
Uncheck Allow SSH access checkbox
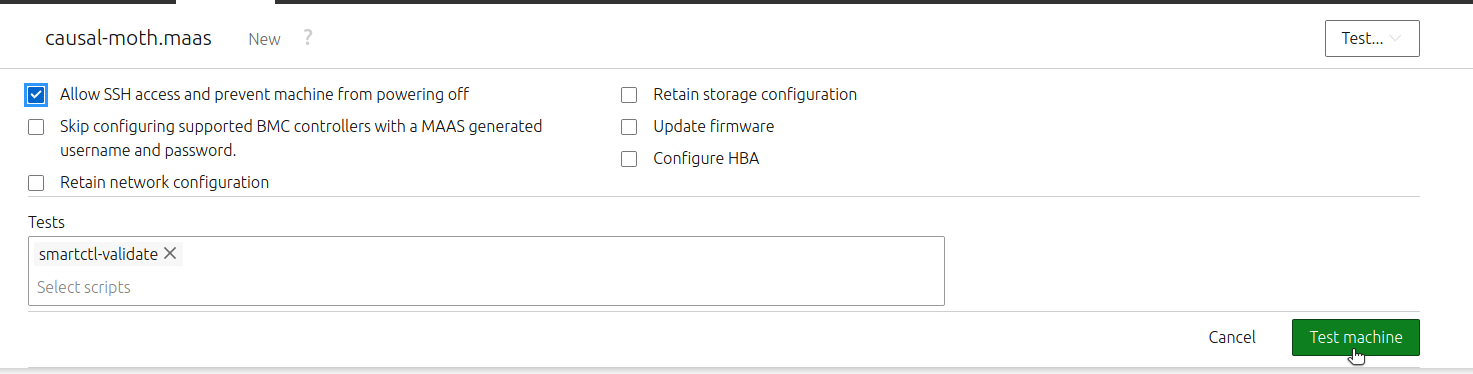point(37,95)
